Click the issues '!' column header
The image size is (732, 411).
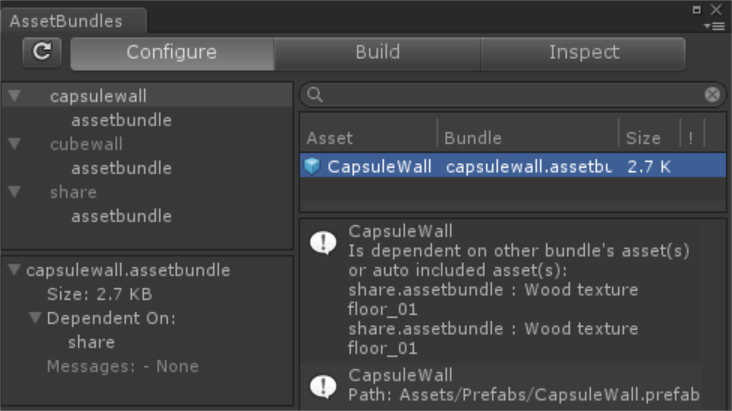tap(690, 138)
